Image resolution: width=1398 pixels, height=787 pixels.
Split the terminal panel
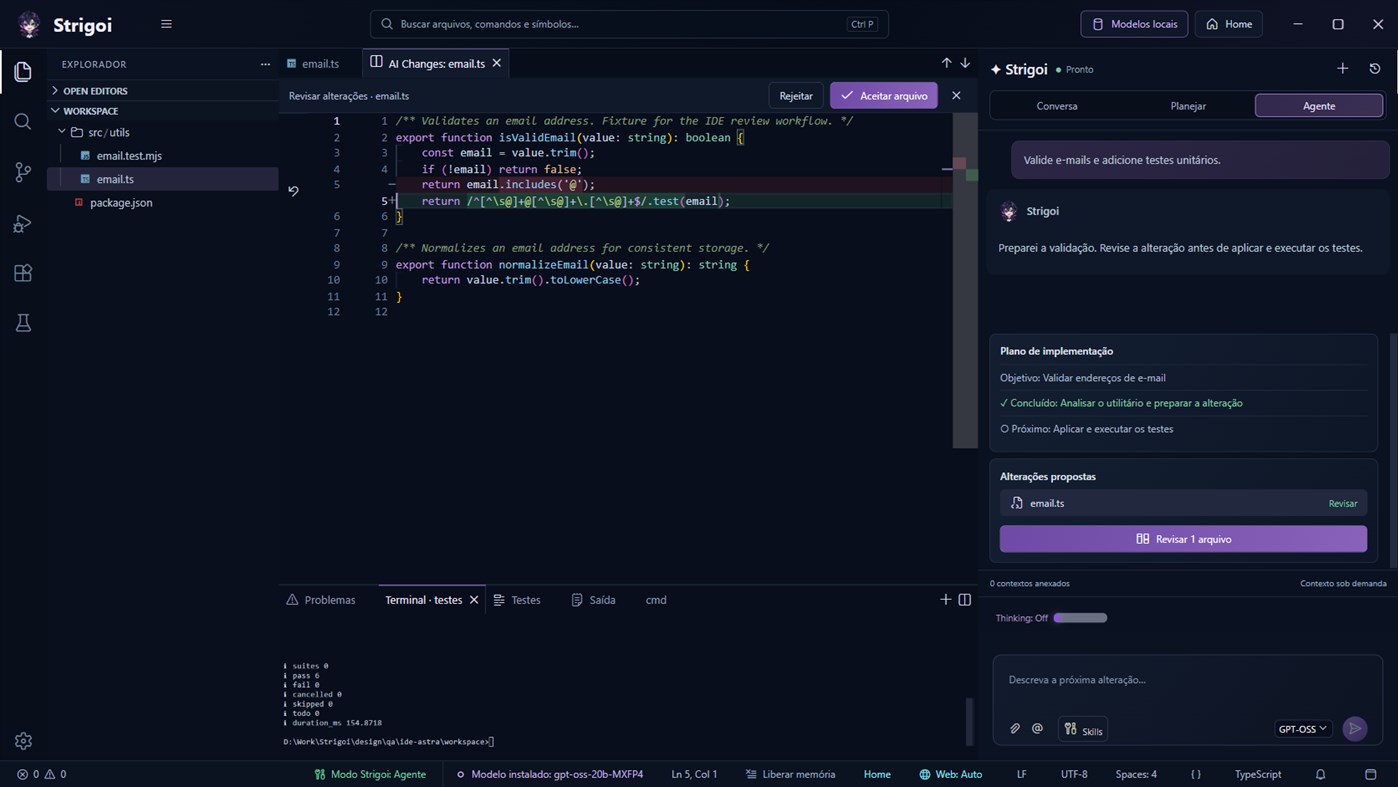pyautogui.click(x=965, y=600)
